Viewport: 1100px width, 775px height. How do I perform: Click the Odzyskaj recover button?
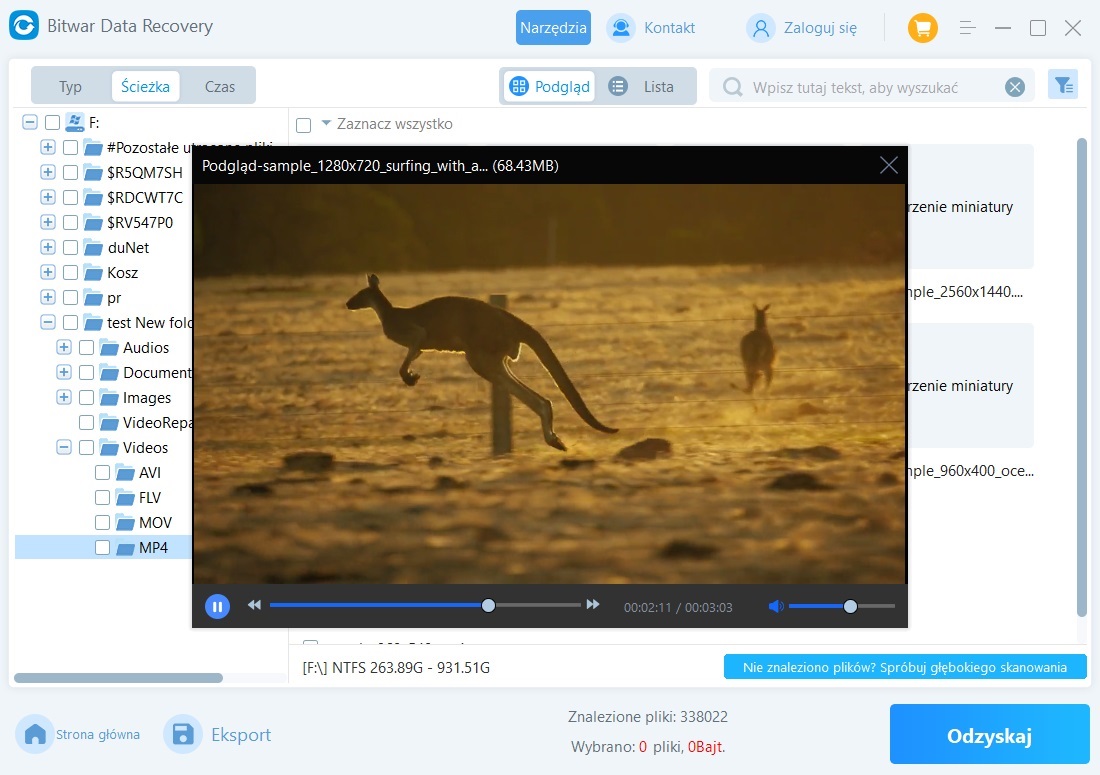coord(989,736)
